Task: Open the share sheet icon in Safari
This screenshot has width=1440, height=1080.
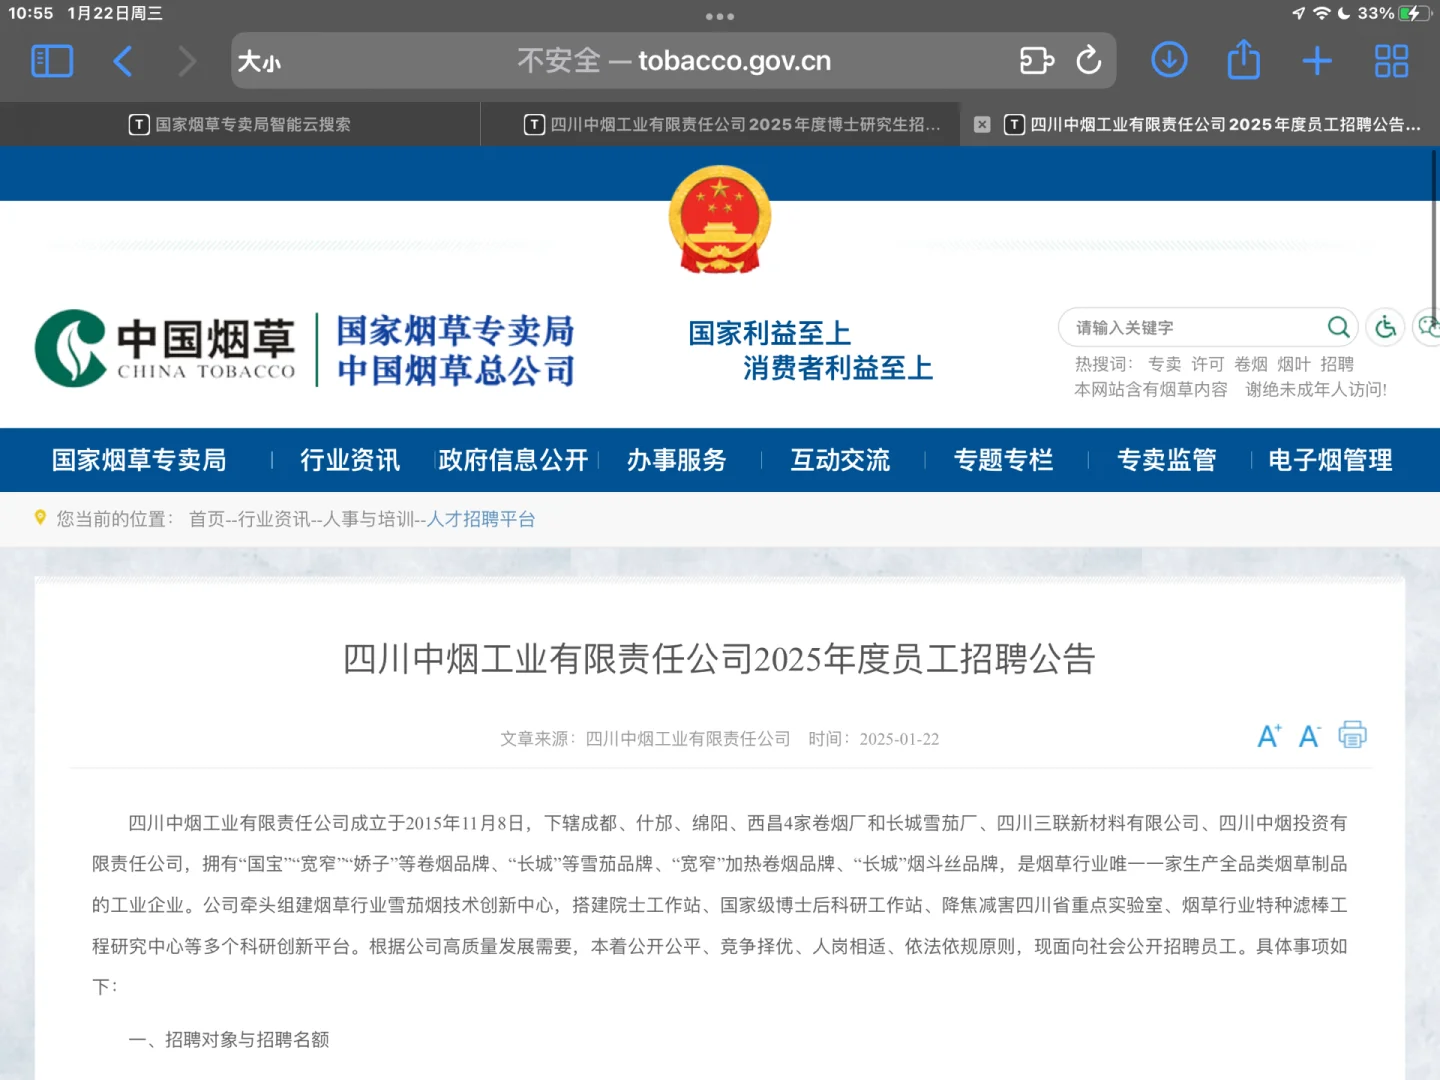Action: (x=1243, y=60)
